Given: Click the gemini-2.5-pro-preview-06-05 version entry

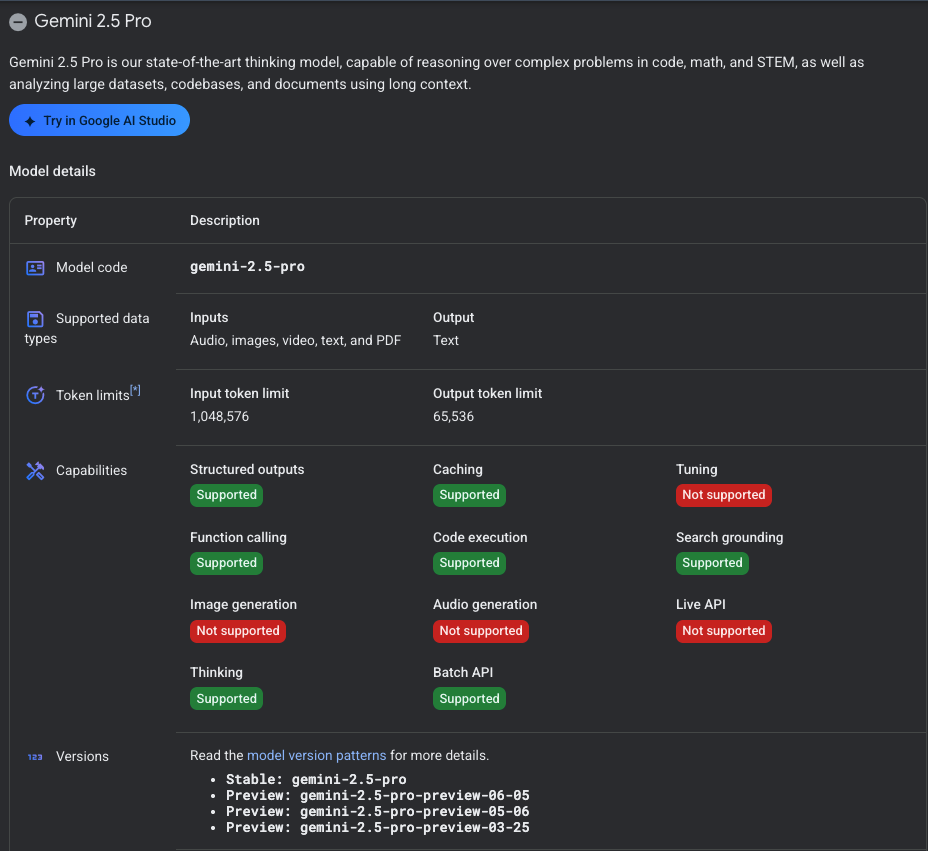Looking at the screenshot, I should tap(414, 796).
